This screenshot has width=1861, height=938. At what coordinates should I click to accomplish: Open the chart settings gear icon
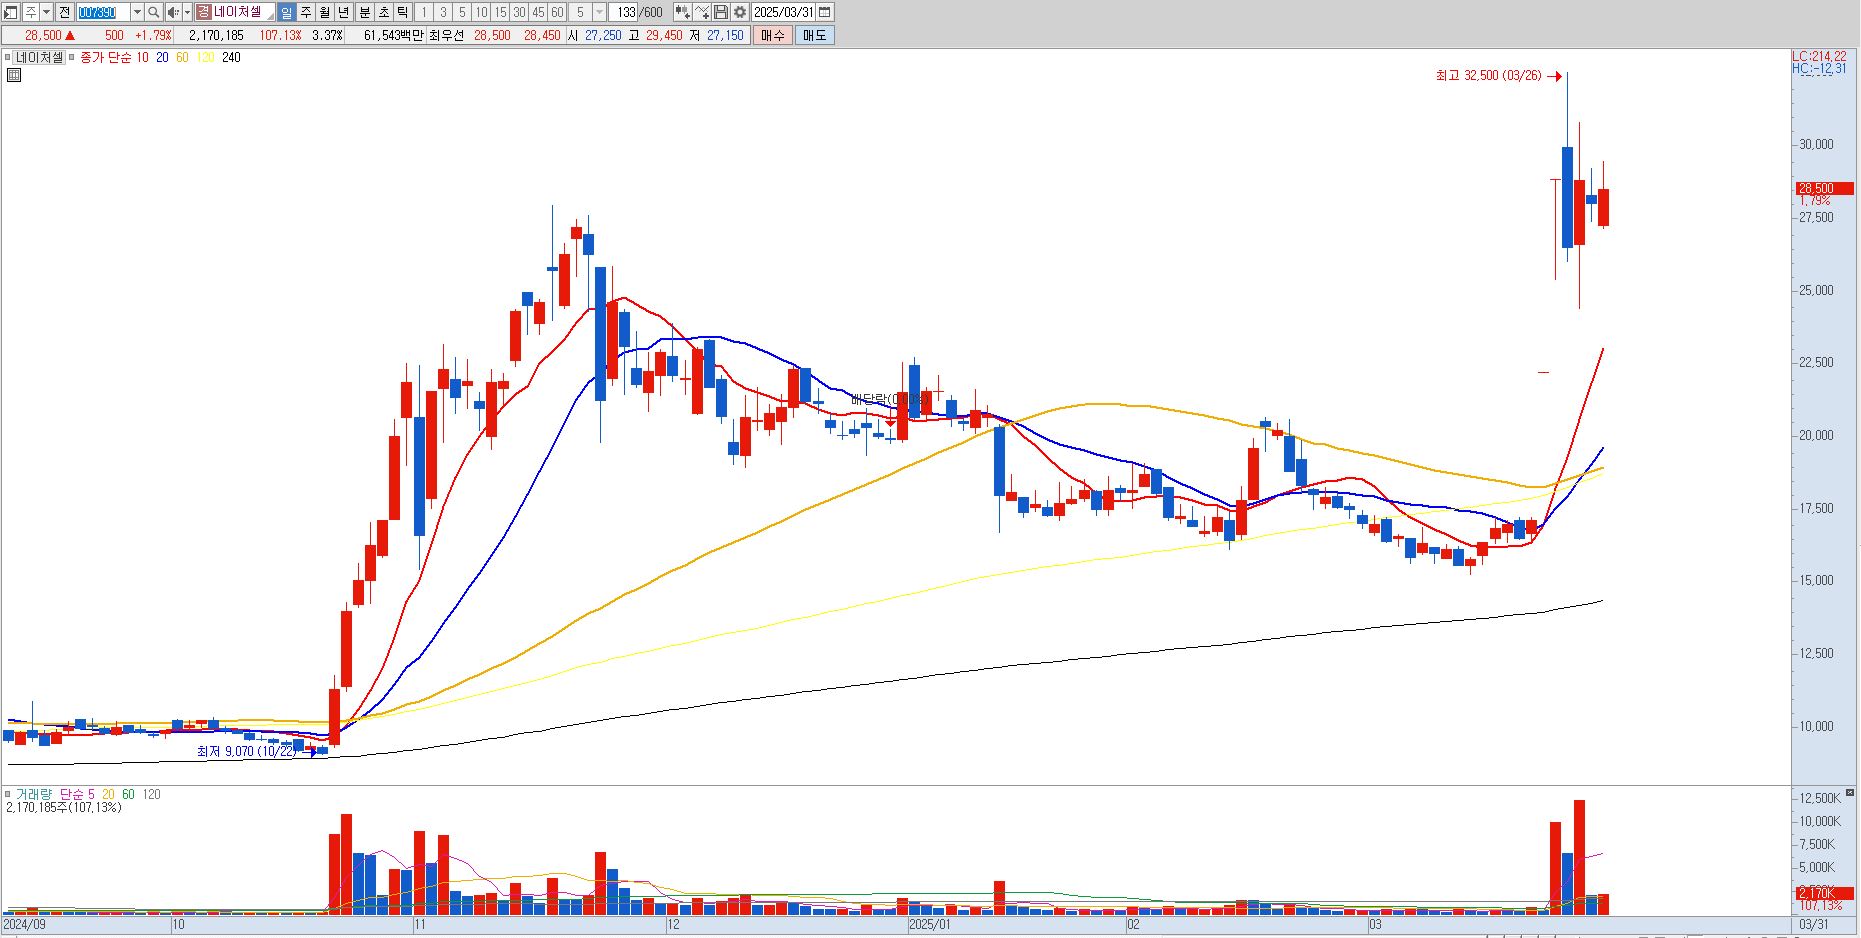(x=739, y=12)
